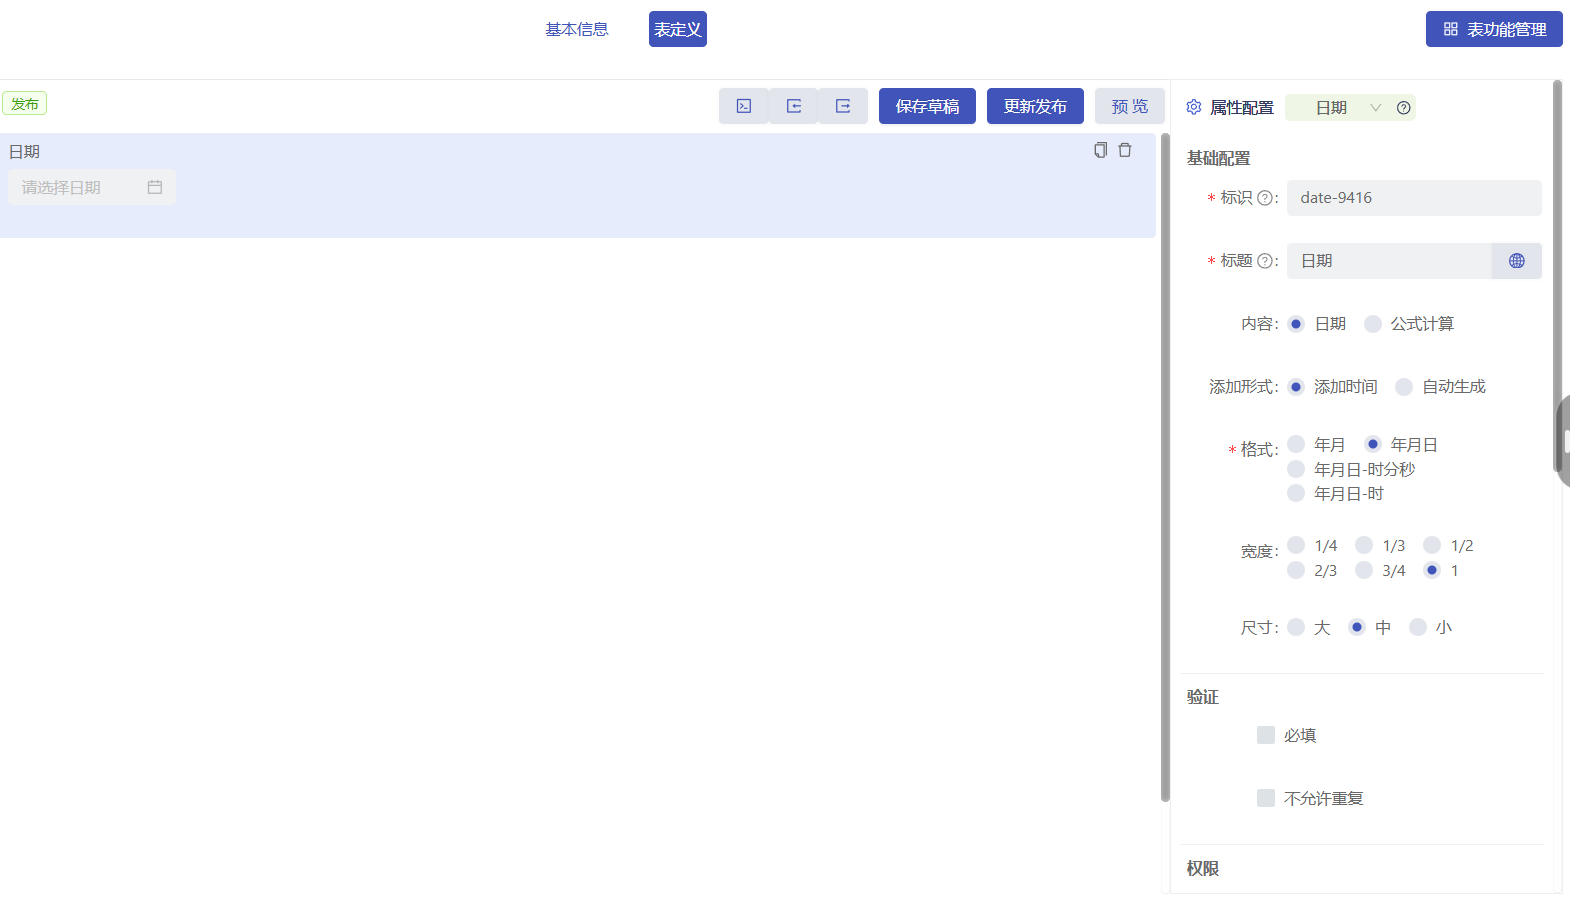Click the 请选择日期 date input
1570x902 pixels.
pyautogui.click(x=92, y=187)
